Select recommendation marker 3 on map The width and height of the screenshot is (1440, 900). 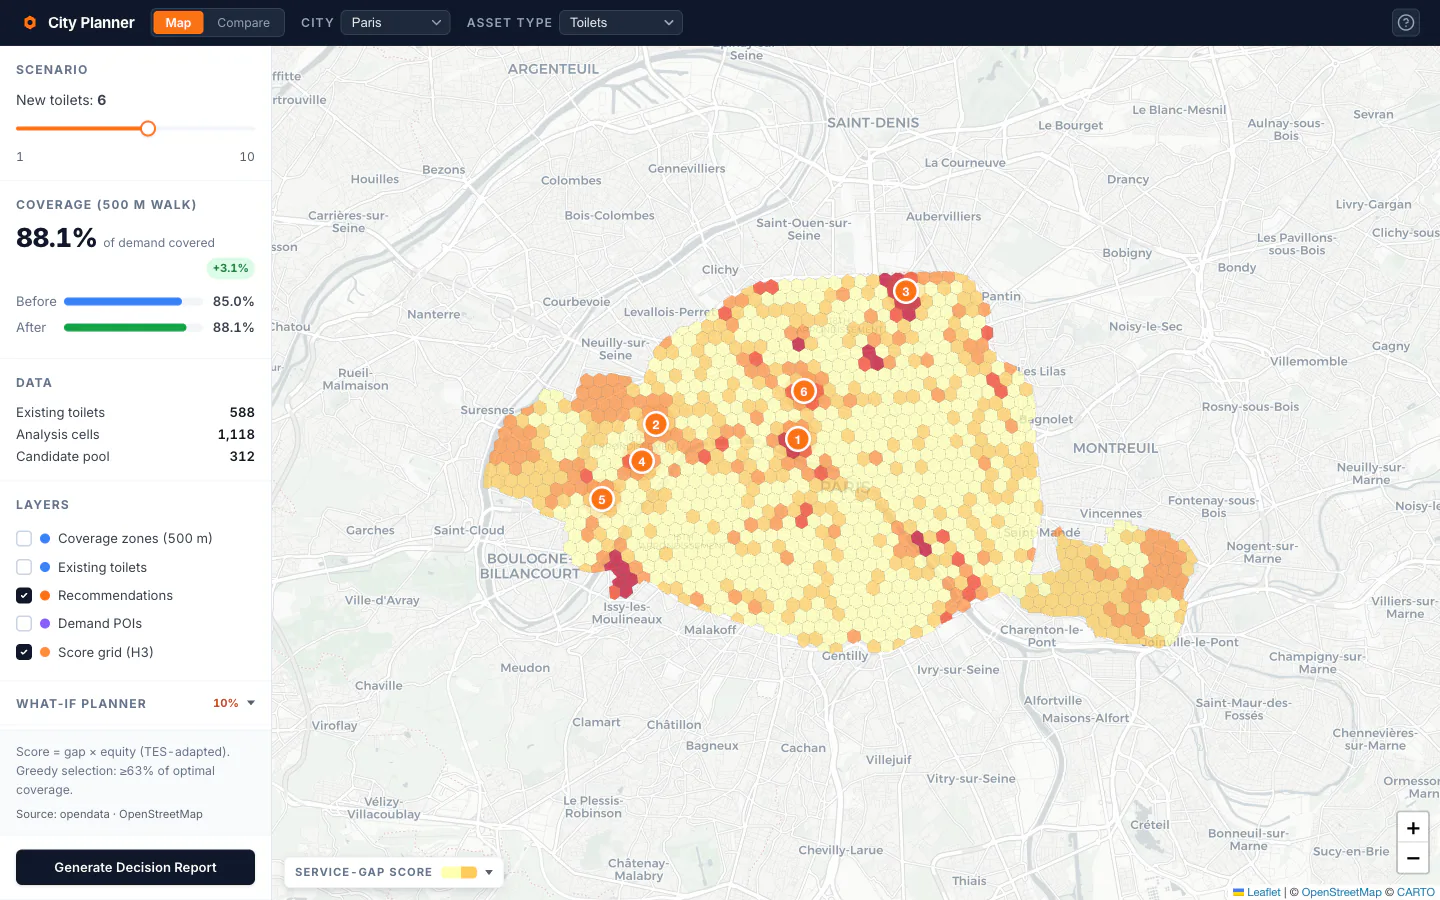click(x=905, y=291)
